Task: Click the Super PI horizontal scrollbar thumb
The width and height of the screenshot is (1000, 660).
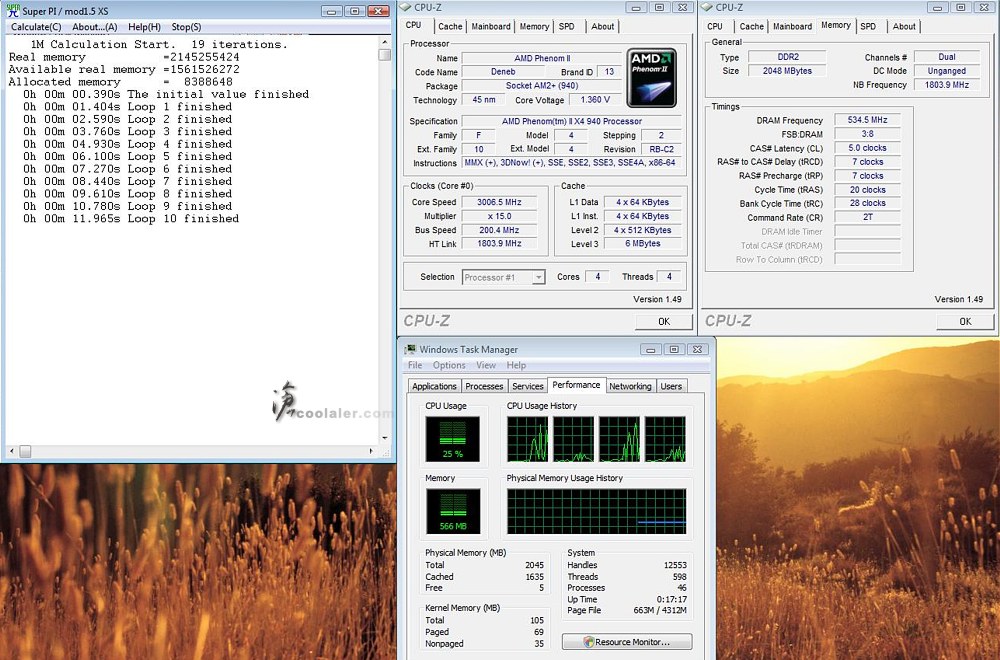Action: pos(25,451)
